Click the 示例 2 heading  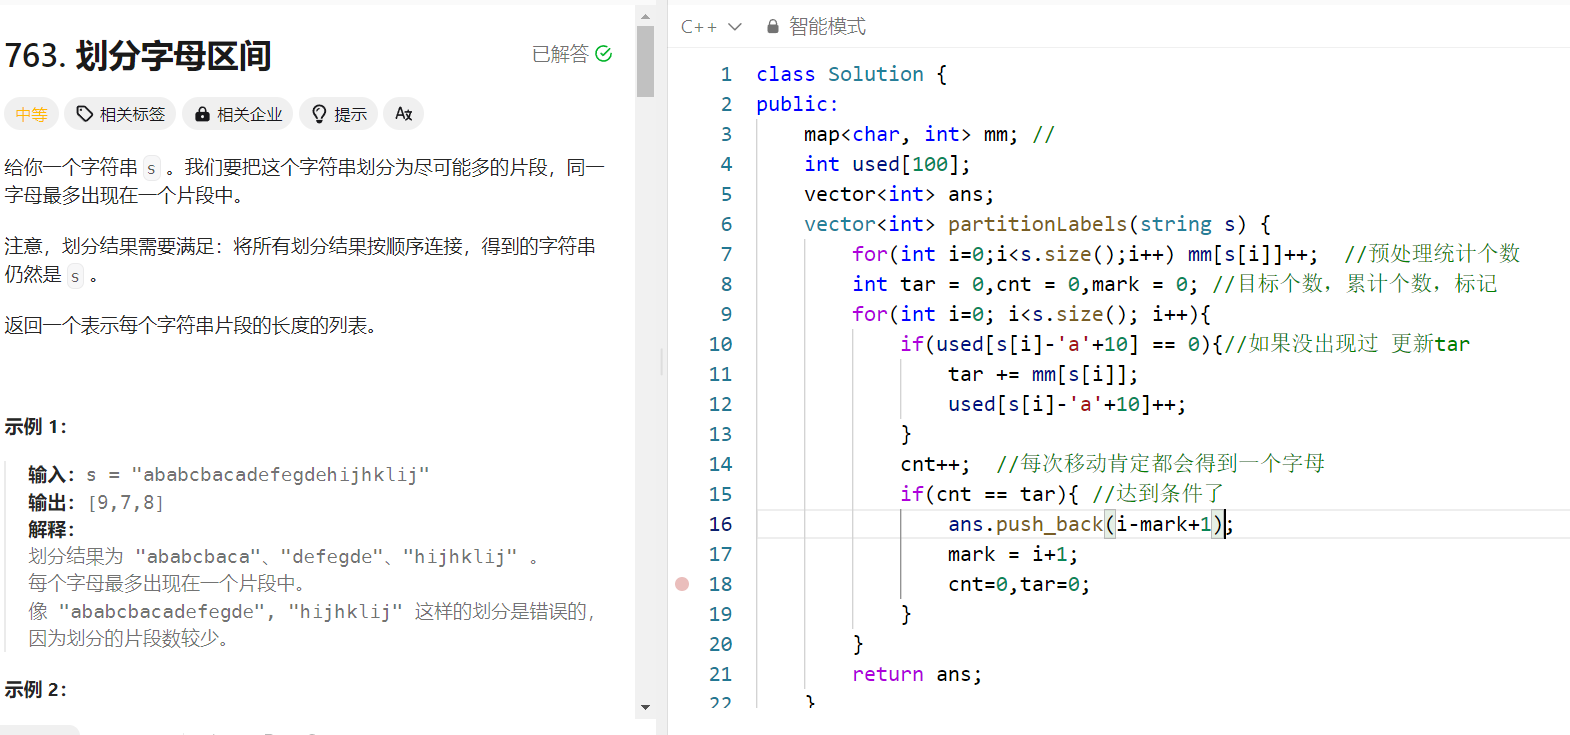35,690
